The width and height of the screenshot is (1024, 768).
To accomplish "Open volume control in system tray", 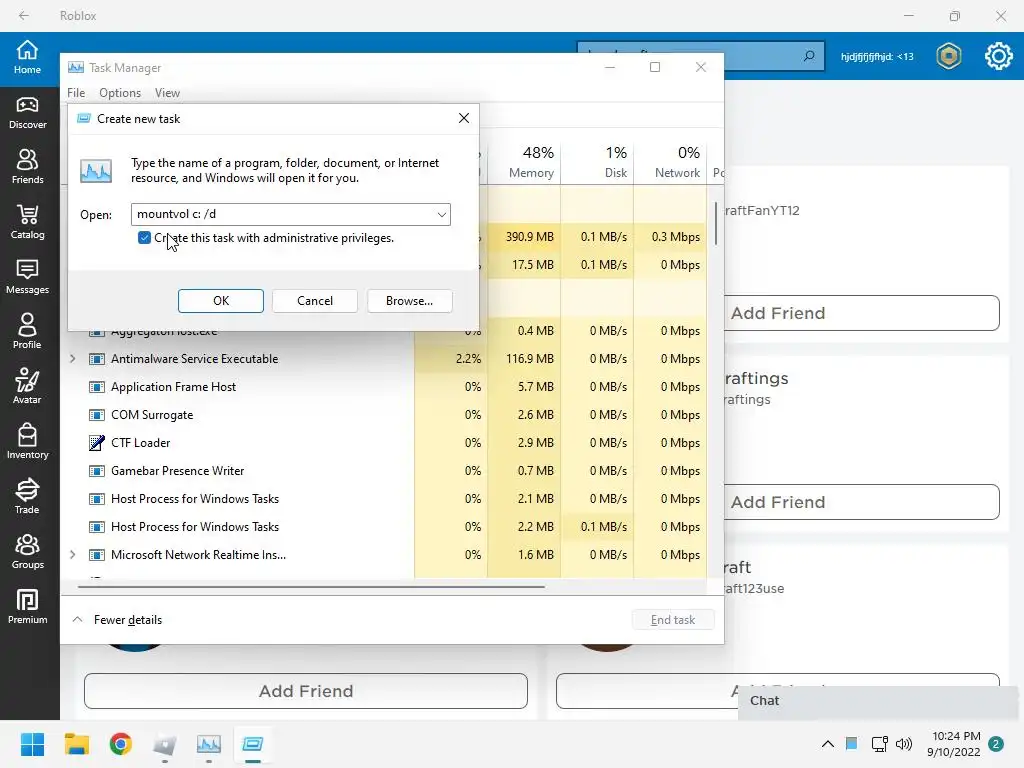I will pyautogui.click(x=904, y=744).
